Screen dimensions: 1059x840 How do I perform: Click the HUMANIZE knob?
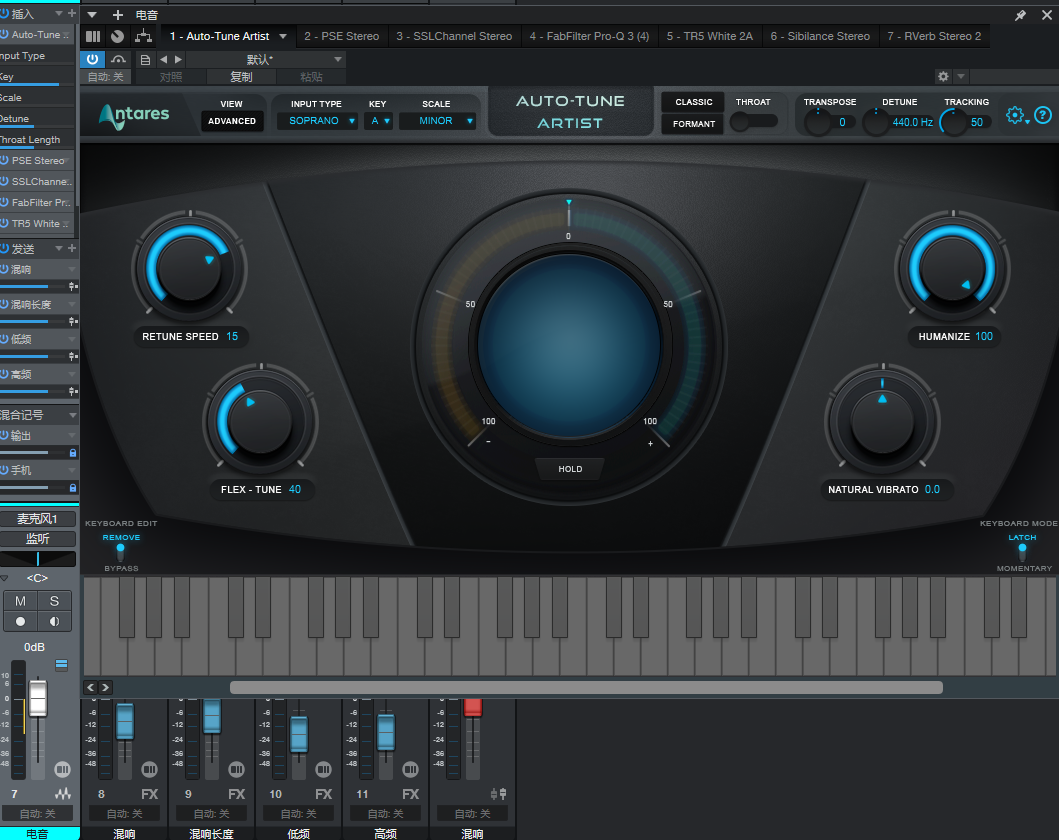click(x=952, y=268)
